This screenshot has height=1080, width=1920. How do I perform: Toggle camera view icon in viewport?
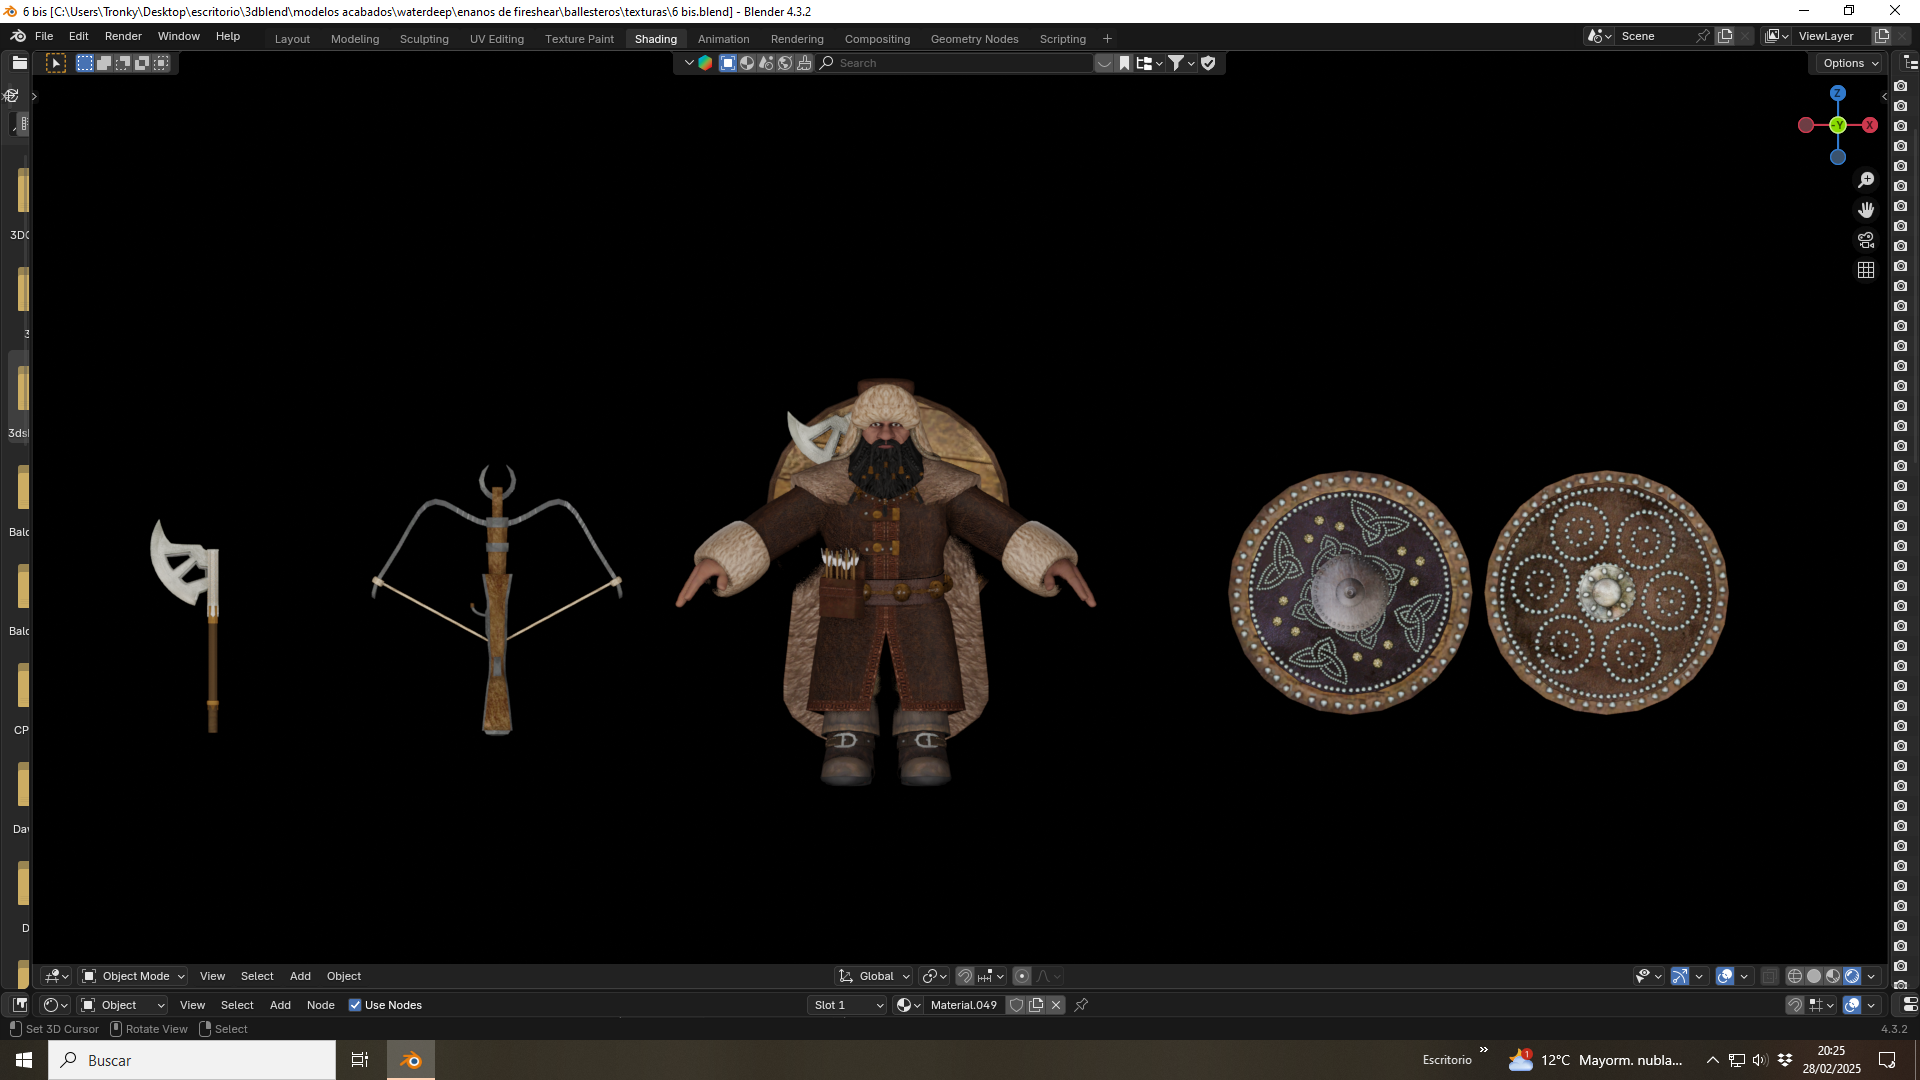pos(1866,240)
